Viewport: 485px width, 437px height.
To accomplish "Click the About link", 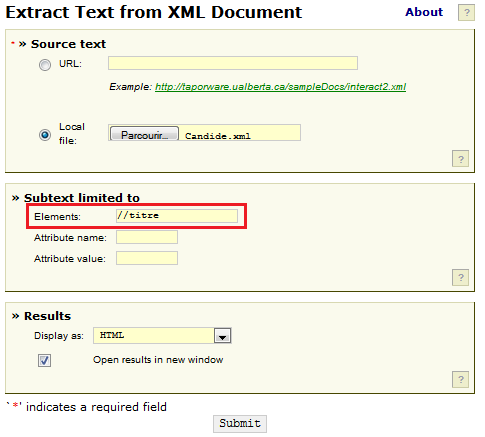I will [424, 12].
